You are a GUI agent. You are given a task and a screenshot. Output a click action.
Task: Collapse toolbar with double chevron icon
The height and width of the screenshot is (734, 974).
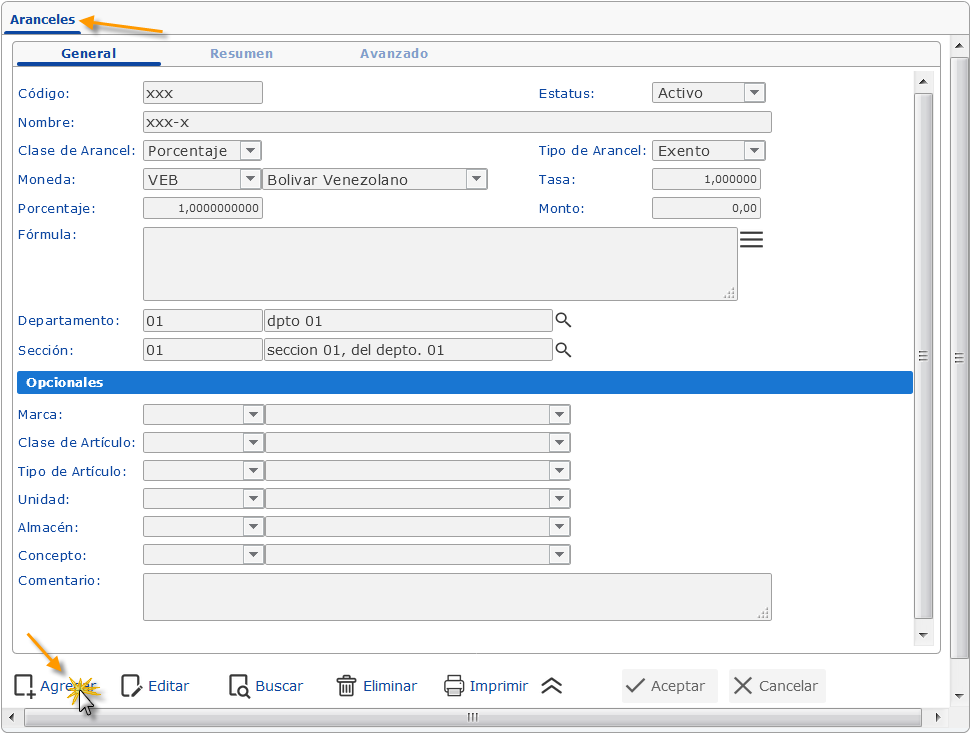coord(552,686)
